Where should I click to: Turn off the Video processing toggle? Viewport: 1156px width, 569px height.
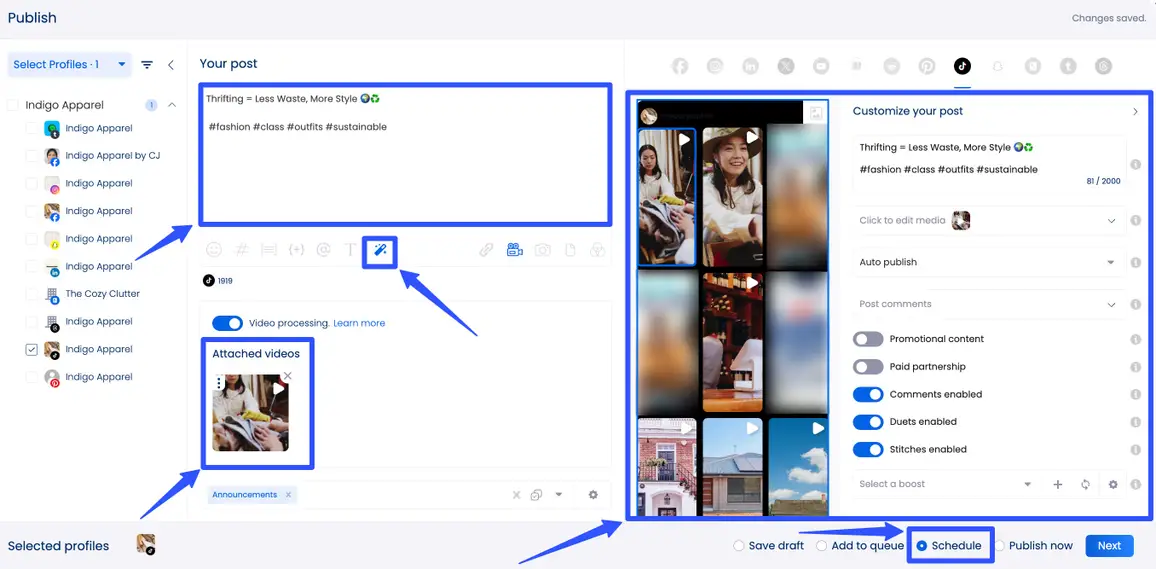228,323
